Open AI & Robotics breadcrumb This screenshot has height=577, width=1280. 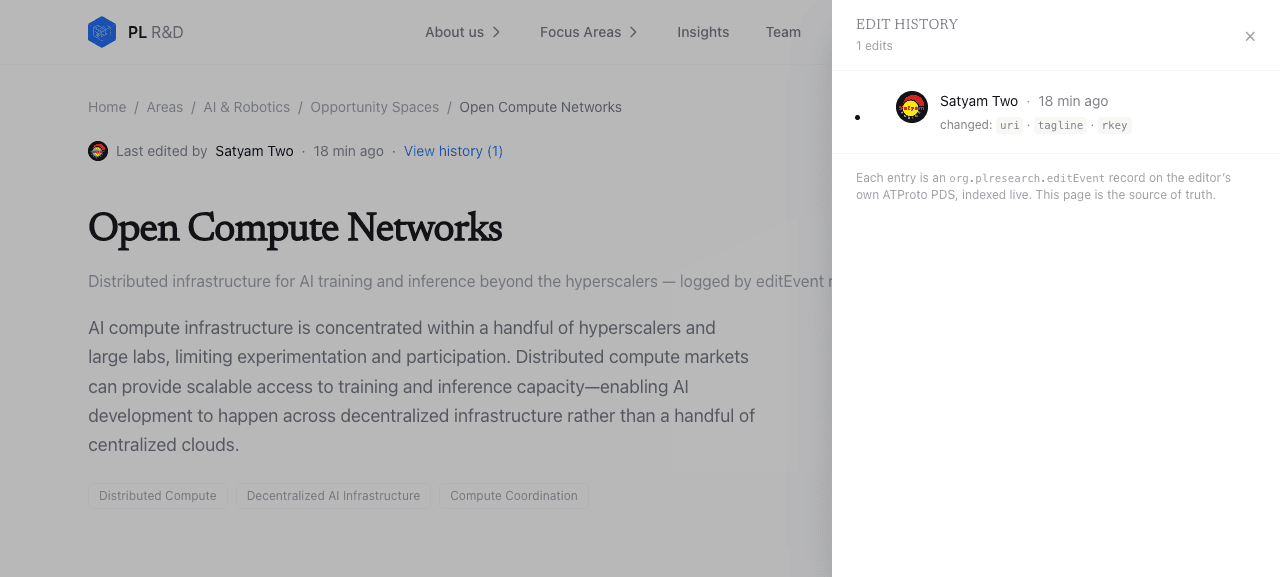click(x=247, y=107)
